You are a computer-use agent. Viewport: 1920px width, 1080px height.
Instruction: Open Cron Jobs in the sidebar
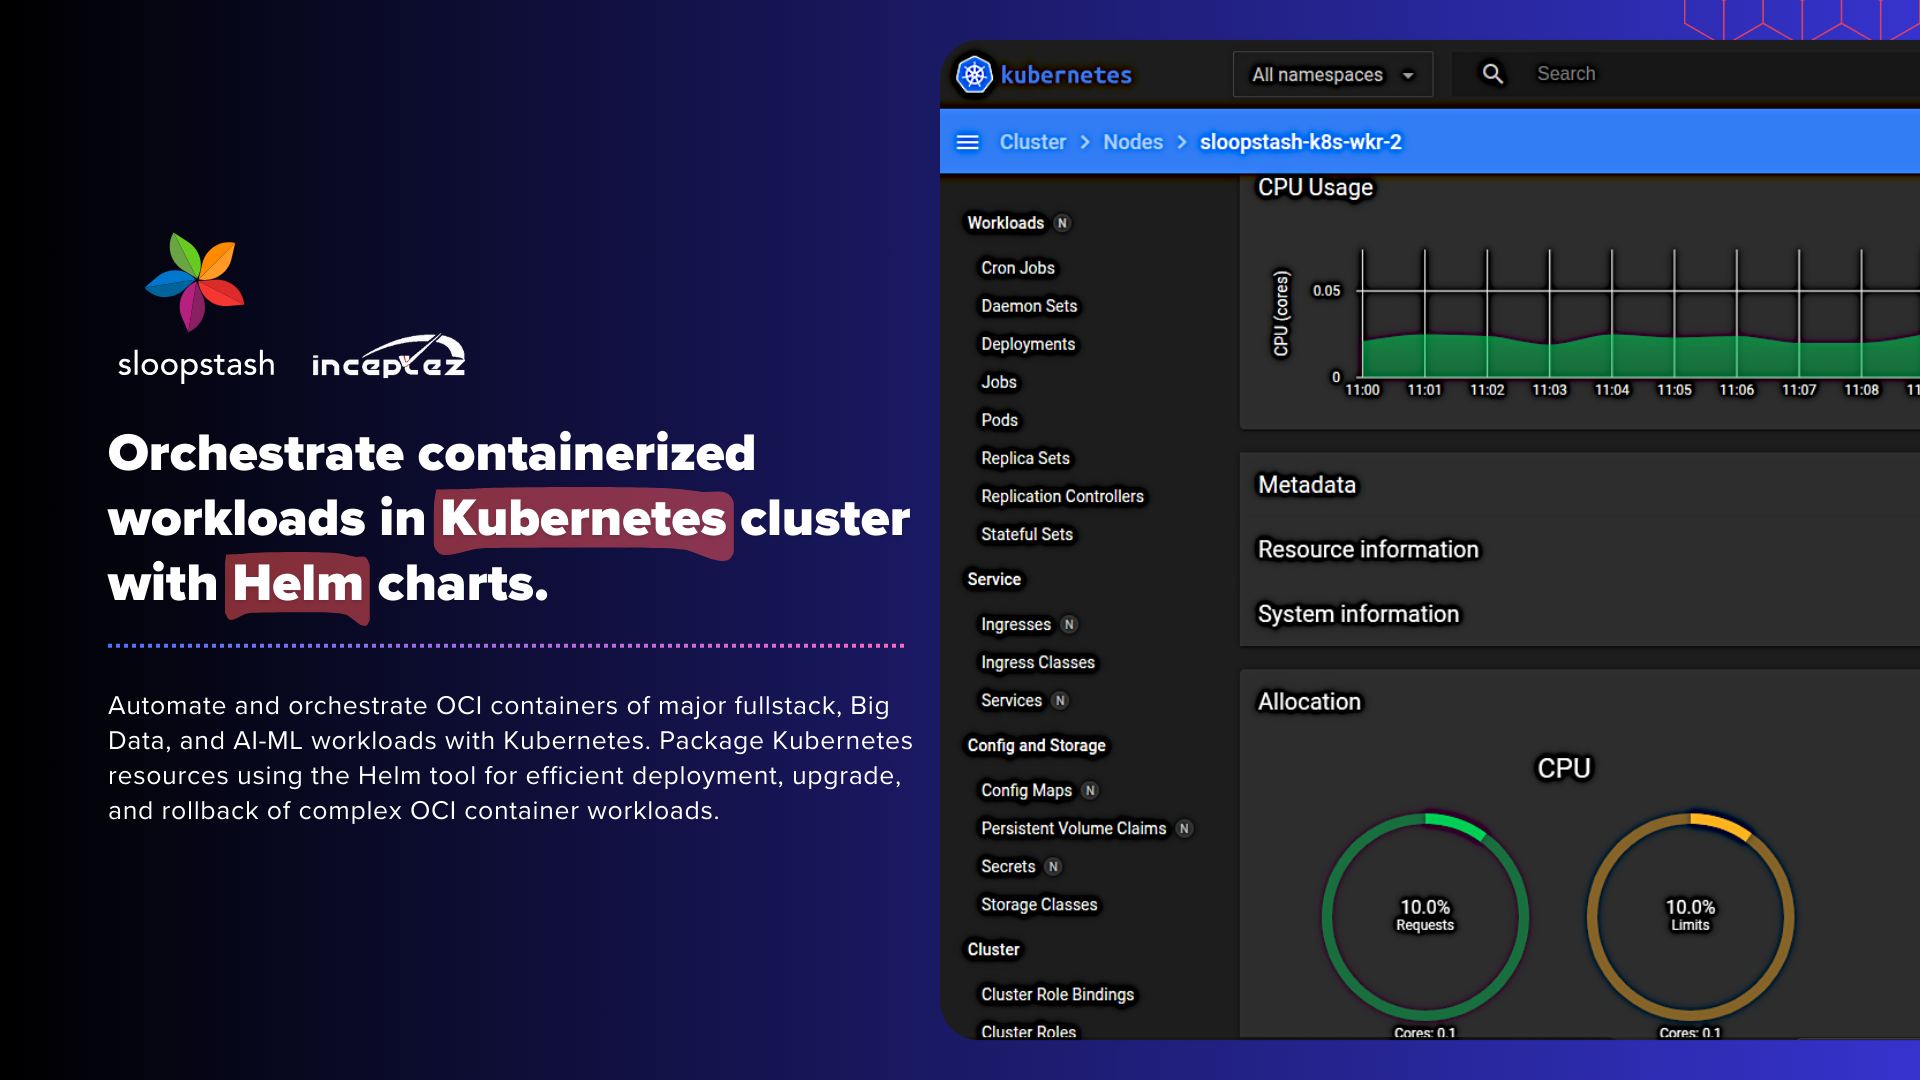tap(1018, 268)
